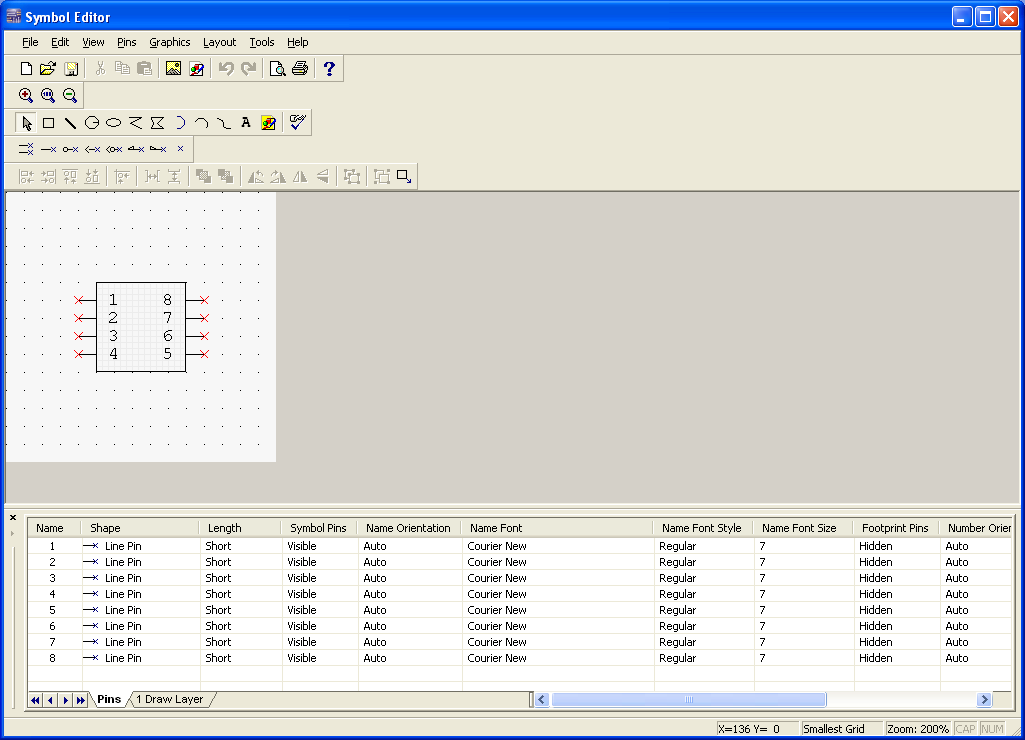Select the Polygon drawing tool

click(158, 123)
